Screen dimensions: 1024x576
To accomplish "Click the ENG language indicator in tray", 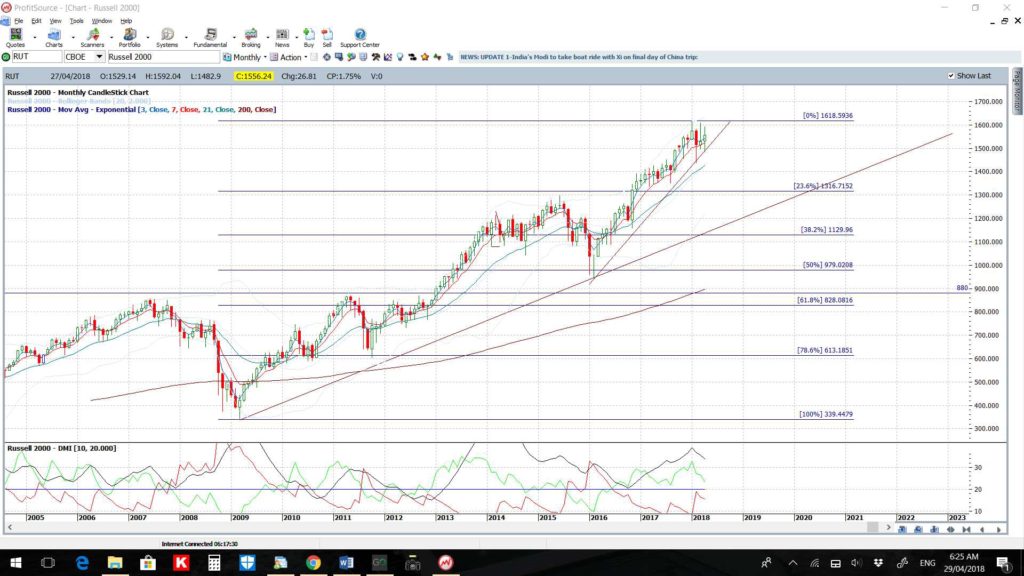I will click(927, 563).
